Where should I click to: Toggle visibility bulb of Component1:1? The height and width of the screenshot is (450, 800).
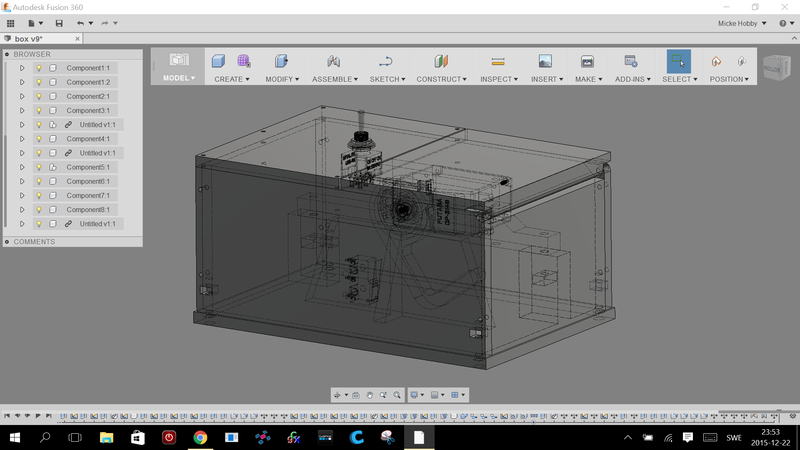pyautogui.click(x=39, y=68)
